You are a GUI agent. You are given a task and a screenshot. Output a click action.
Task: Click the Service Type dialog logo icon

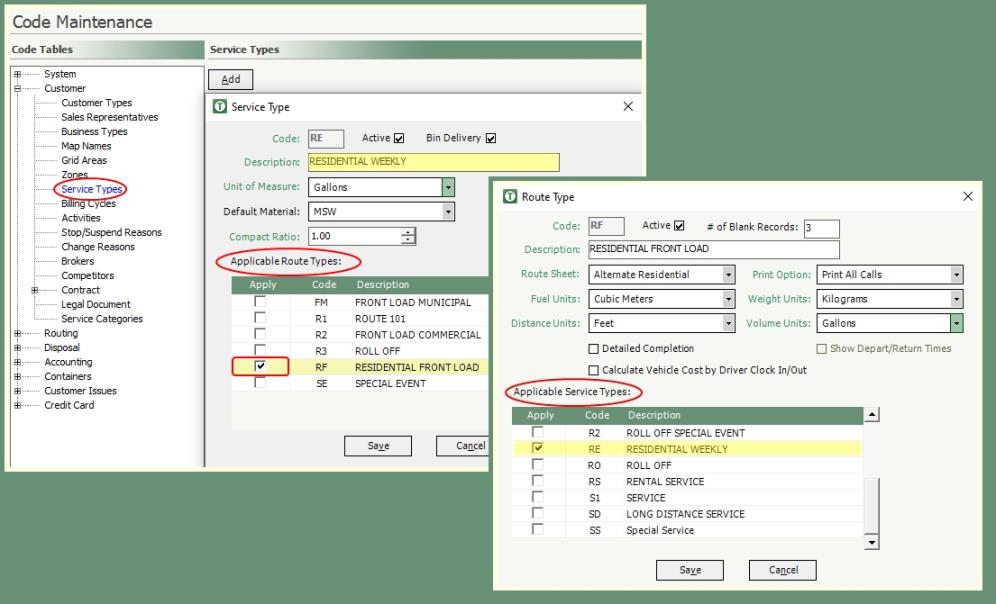click(220, 107)
